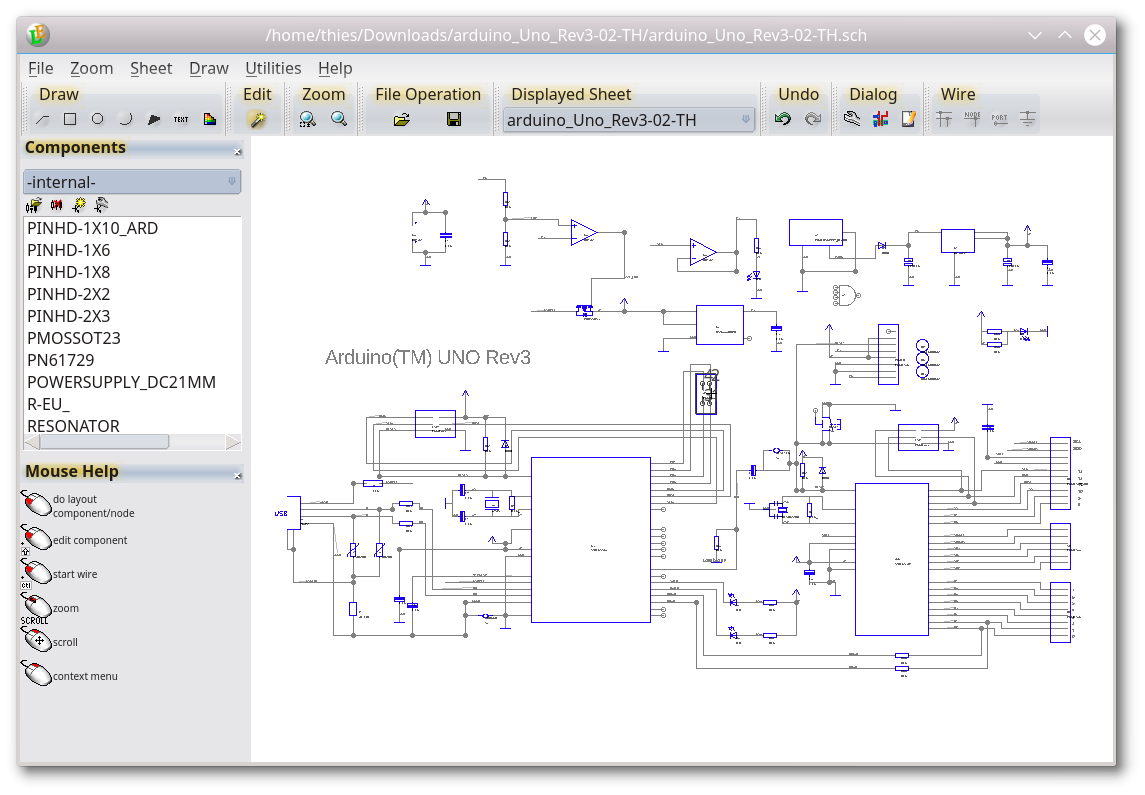The width and height of the screenshot is (1145, 795).
Task: Select the TEXT drawing tool
Action: point(181,119)
